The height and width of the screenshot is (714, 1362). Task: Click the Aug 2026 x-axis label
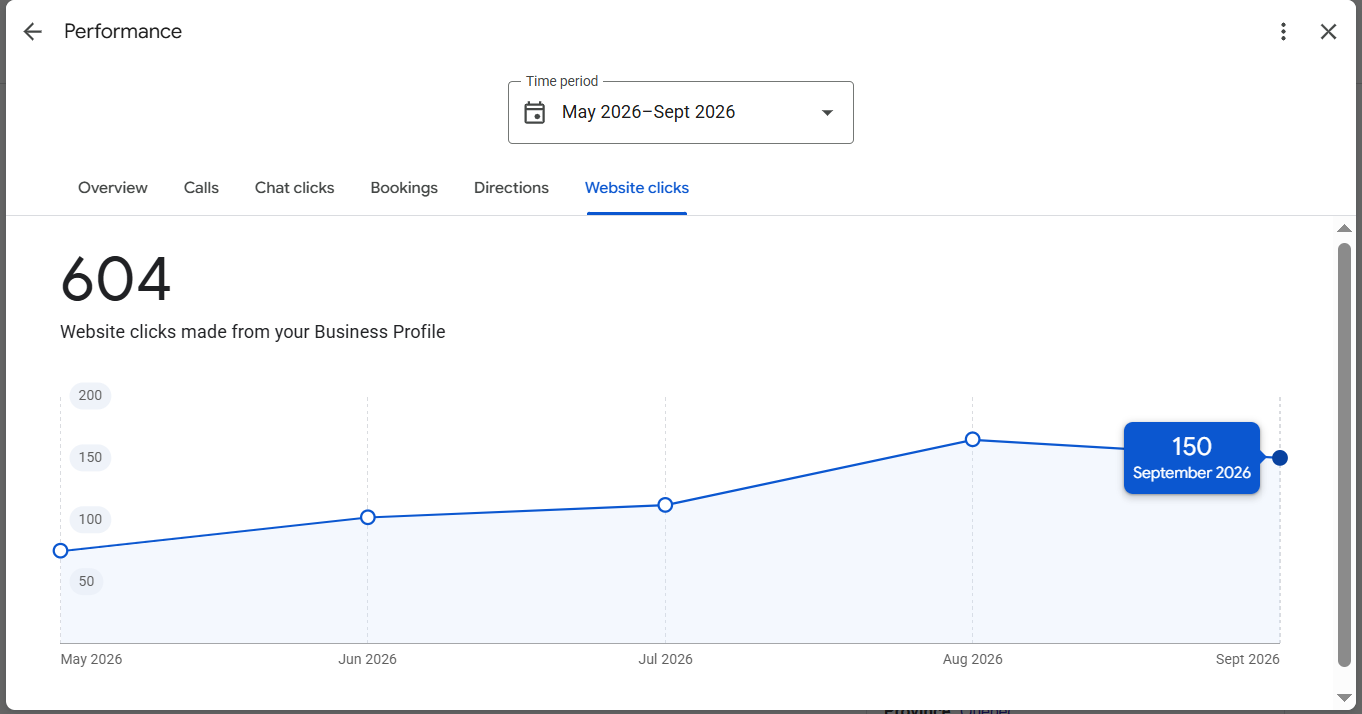(x=973, y=659)
